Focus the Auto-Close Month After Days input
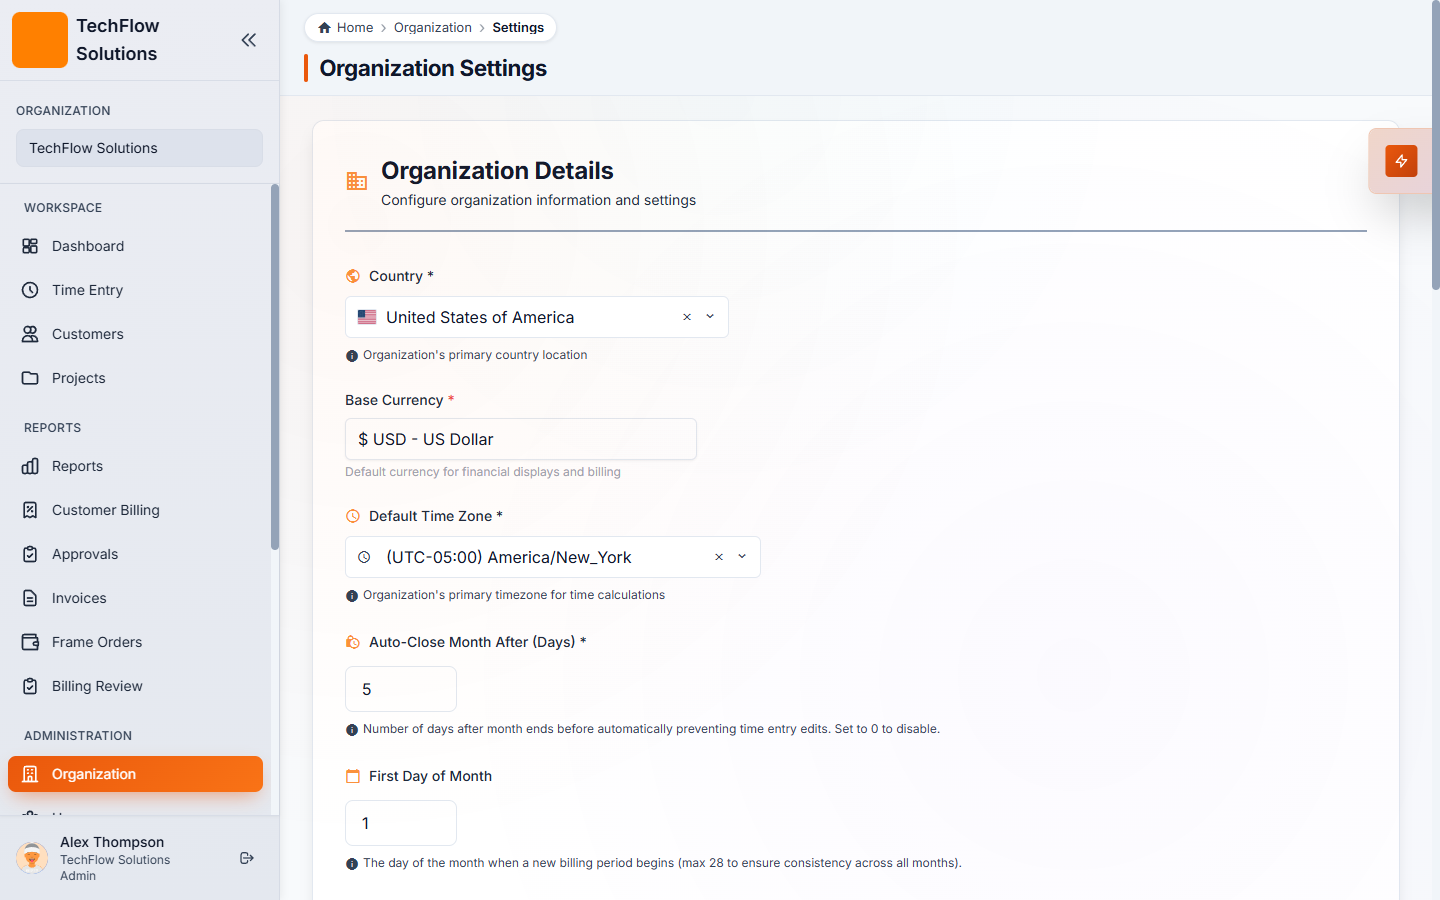Screen dimensions: 1440x900 tap(401, 689)
